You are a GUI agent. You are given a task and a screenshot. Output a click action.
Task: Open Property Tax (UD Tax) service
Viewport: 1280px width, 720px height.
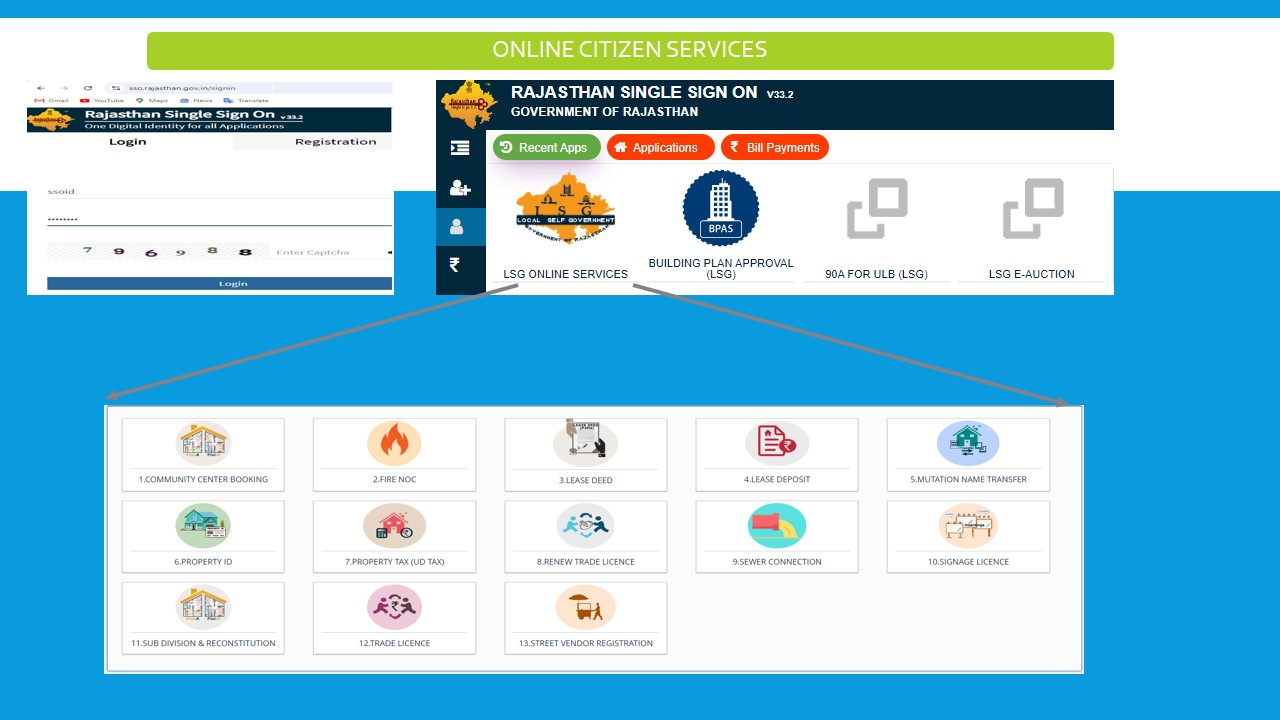pos(394,537)
